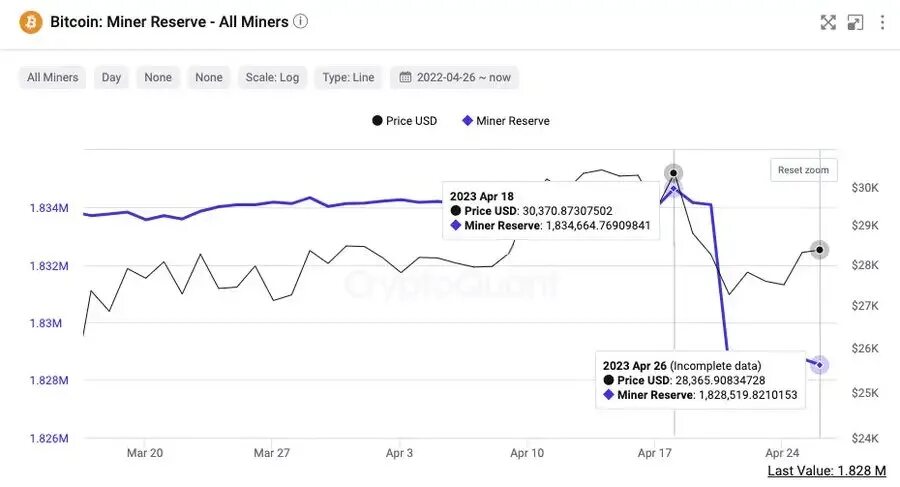Expand the chart to fullscreen
Image resolution: width=900 pixels, height=487 pixels.
click(828, 22)
